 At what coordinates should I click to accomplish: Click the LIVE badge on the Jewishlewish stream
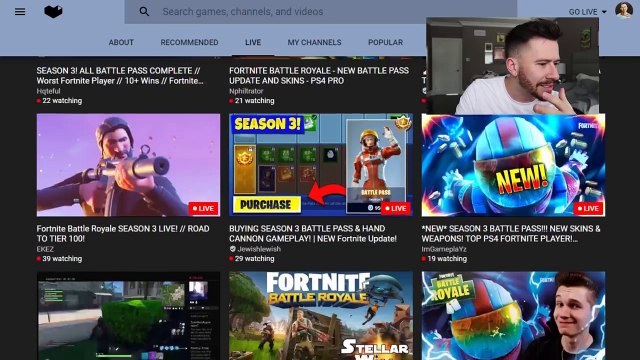(x=396, y=208)
